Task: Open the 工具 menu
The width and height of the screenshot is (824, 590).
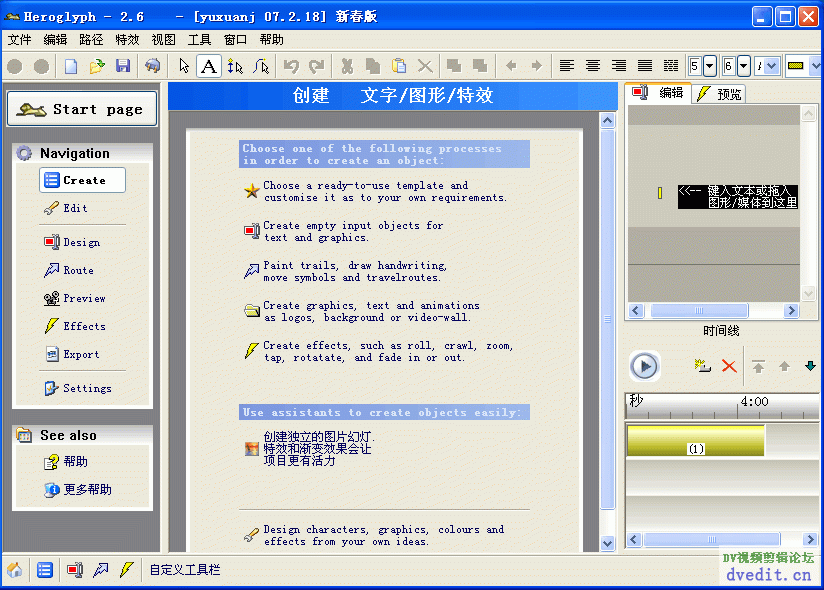Action: 199,40
